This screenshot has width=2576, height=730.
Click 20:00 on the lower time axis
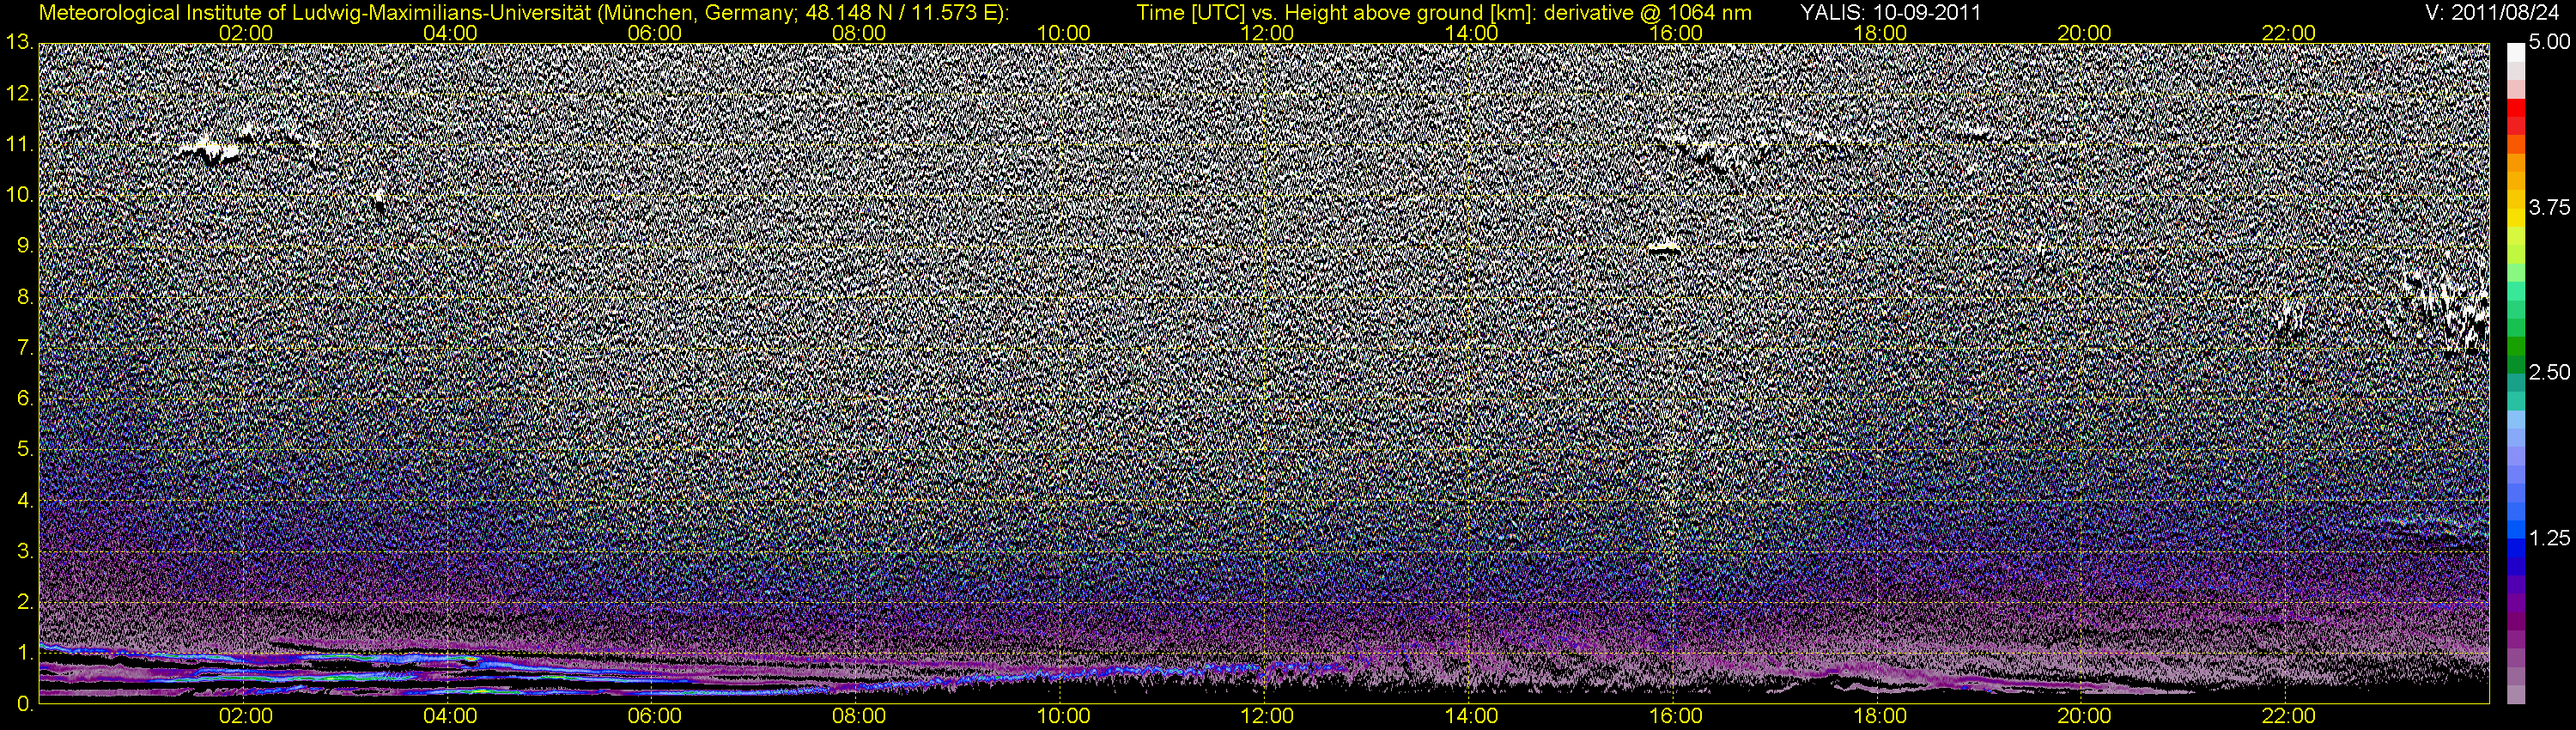click(2084, 716)
